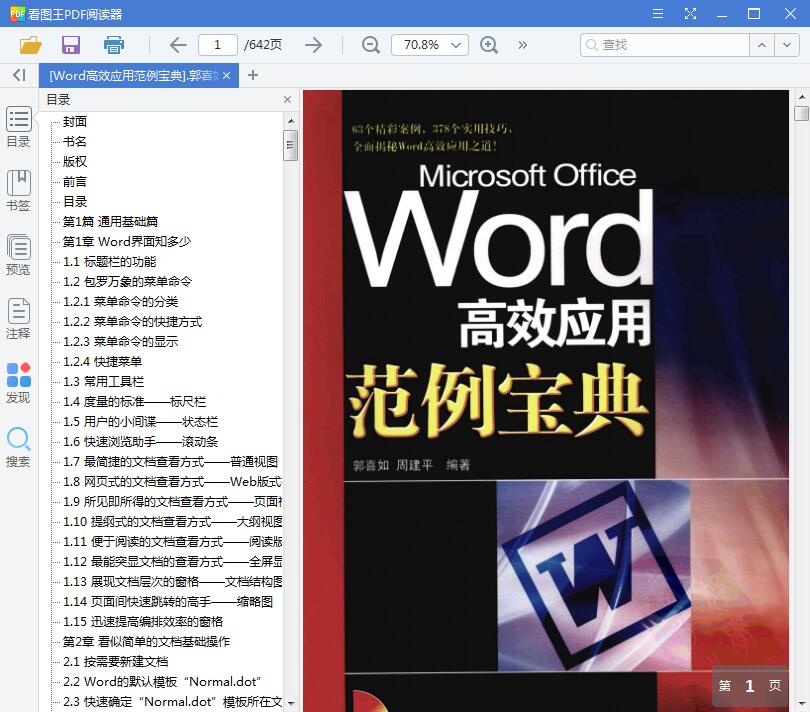Open the 注释 annotations panel

pyautogui.click(x=19, y=319)
